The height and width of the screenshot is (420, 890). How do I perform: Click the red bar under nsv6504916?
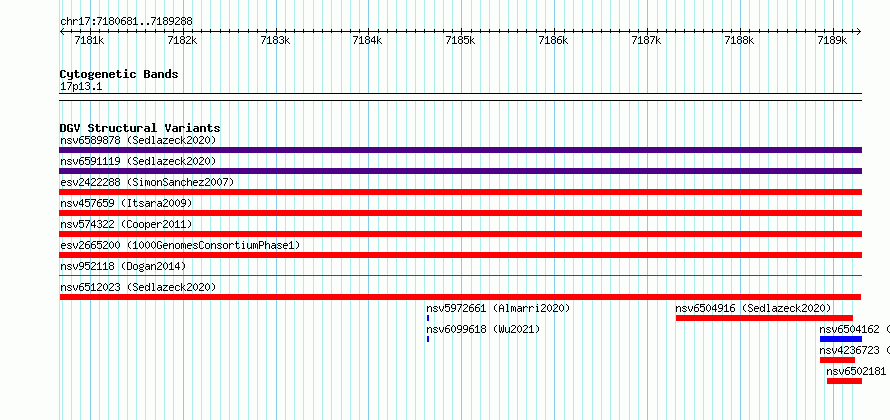[x=764, y=318]
